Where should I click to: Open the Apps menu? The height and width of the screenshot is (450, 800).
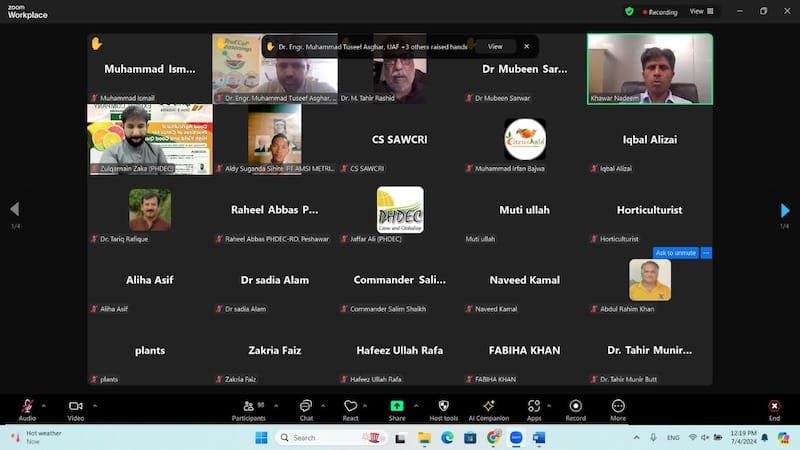534,406
